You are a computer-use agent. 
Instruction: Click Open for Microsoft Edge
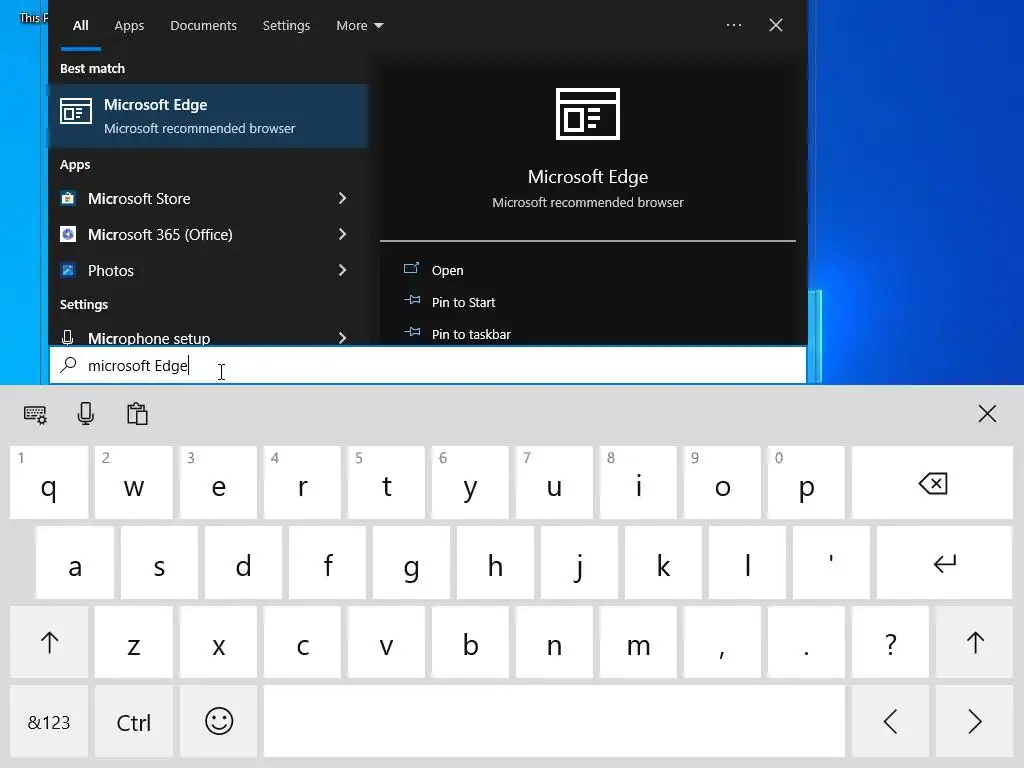[x=447, y=270]
